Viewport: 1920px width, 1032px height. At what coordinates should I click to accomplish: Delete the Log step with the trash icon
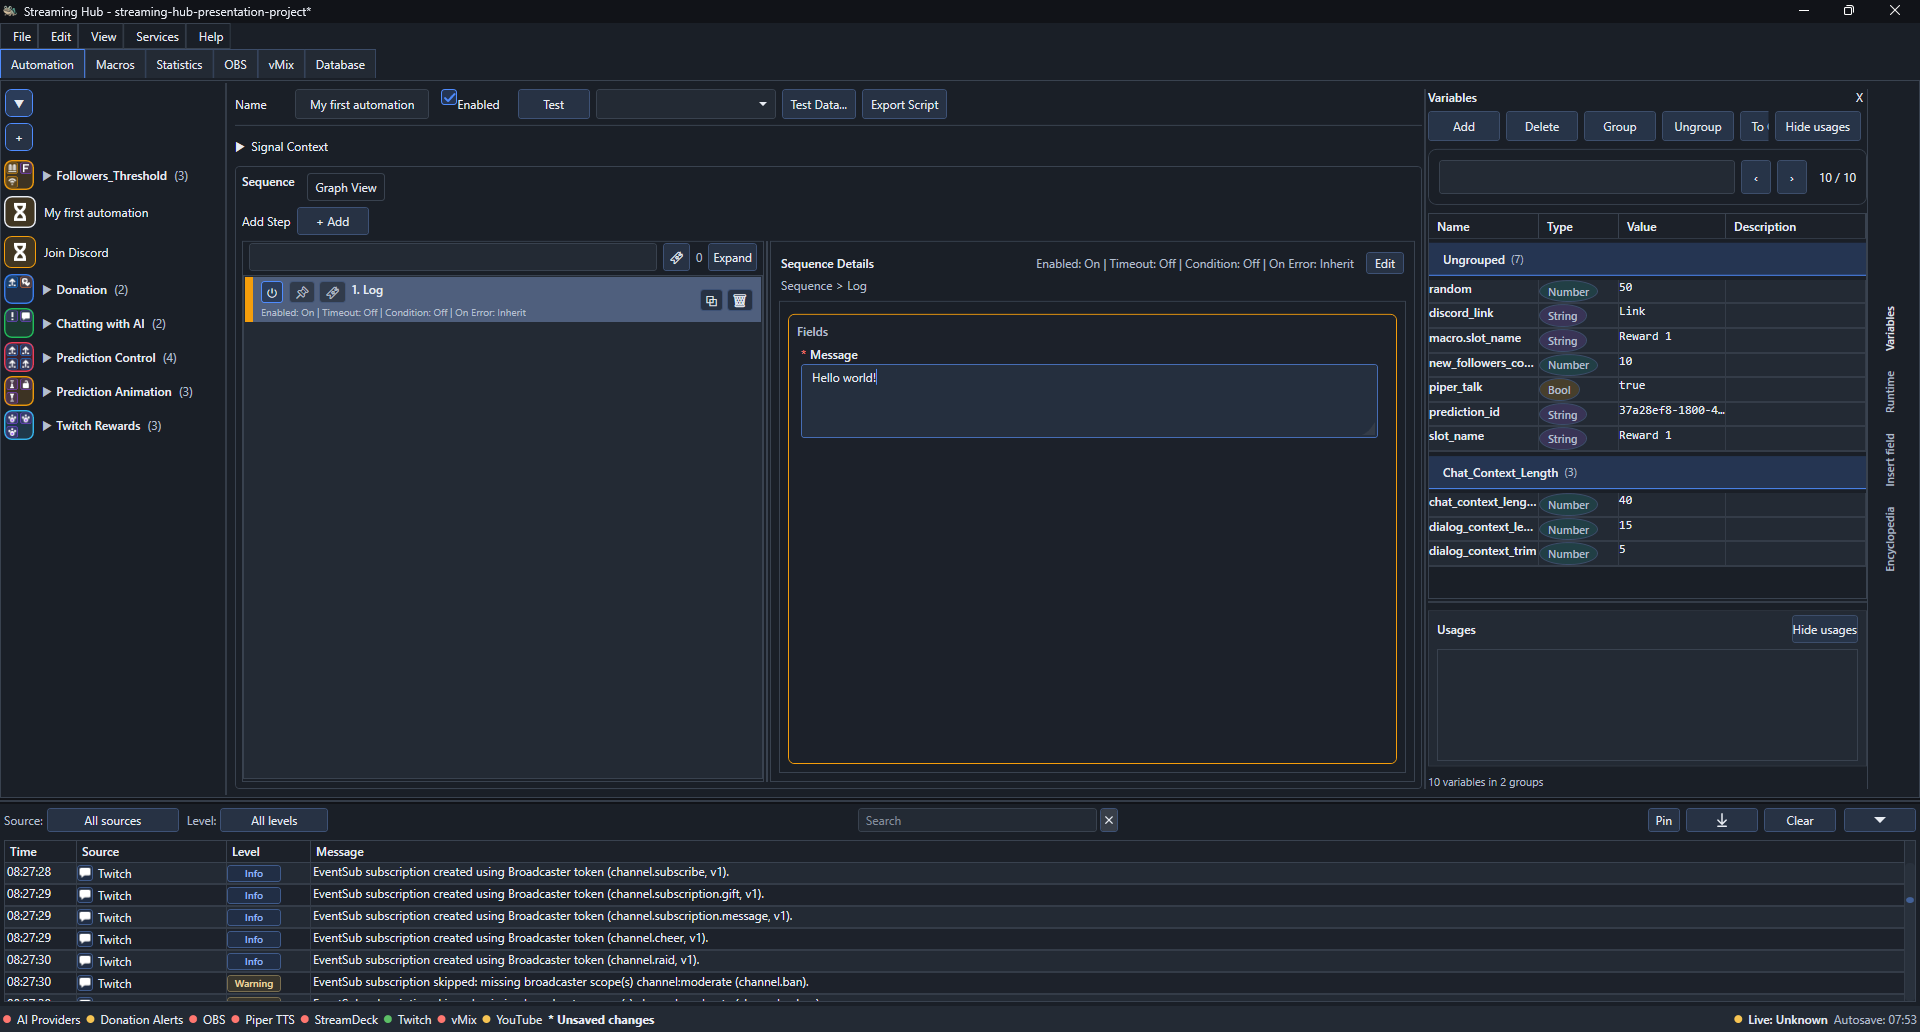pyautogui.click(x=740, y=300)
